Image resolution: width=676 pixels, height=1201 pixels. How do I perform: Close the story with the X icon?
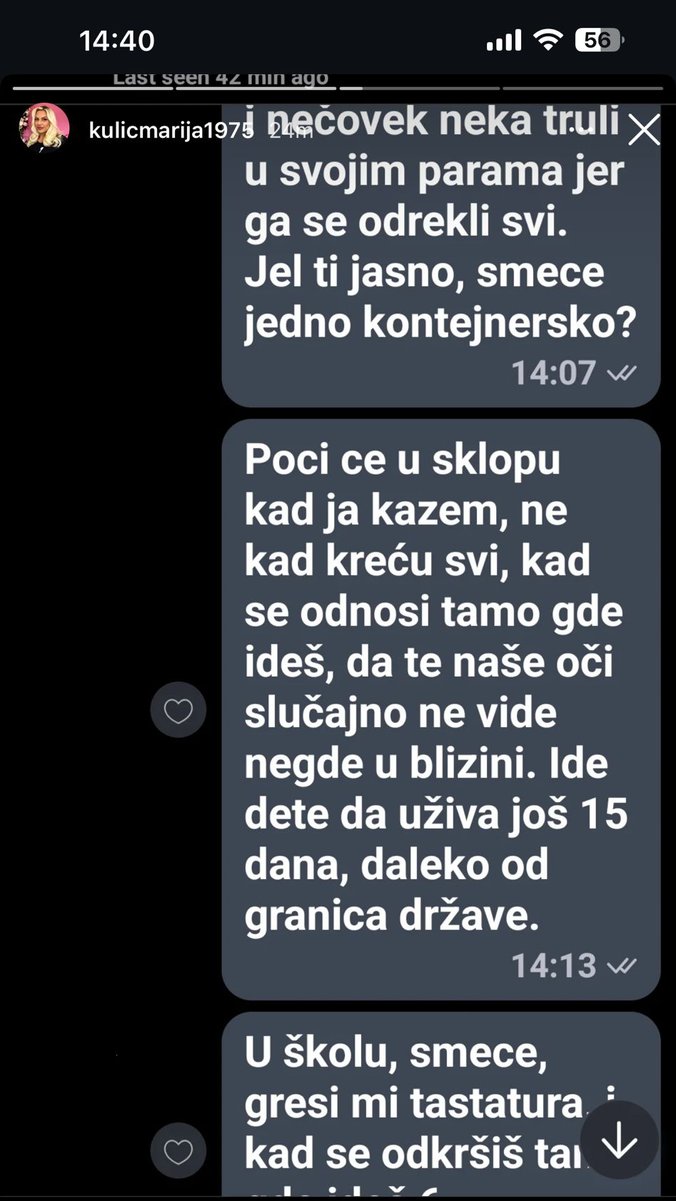click(x=644, y=131)
